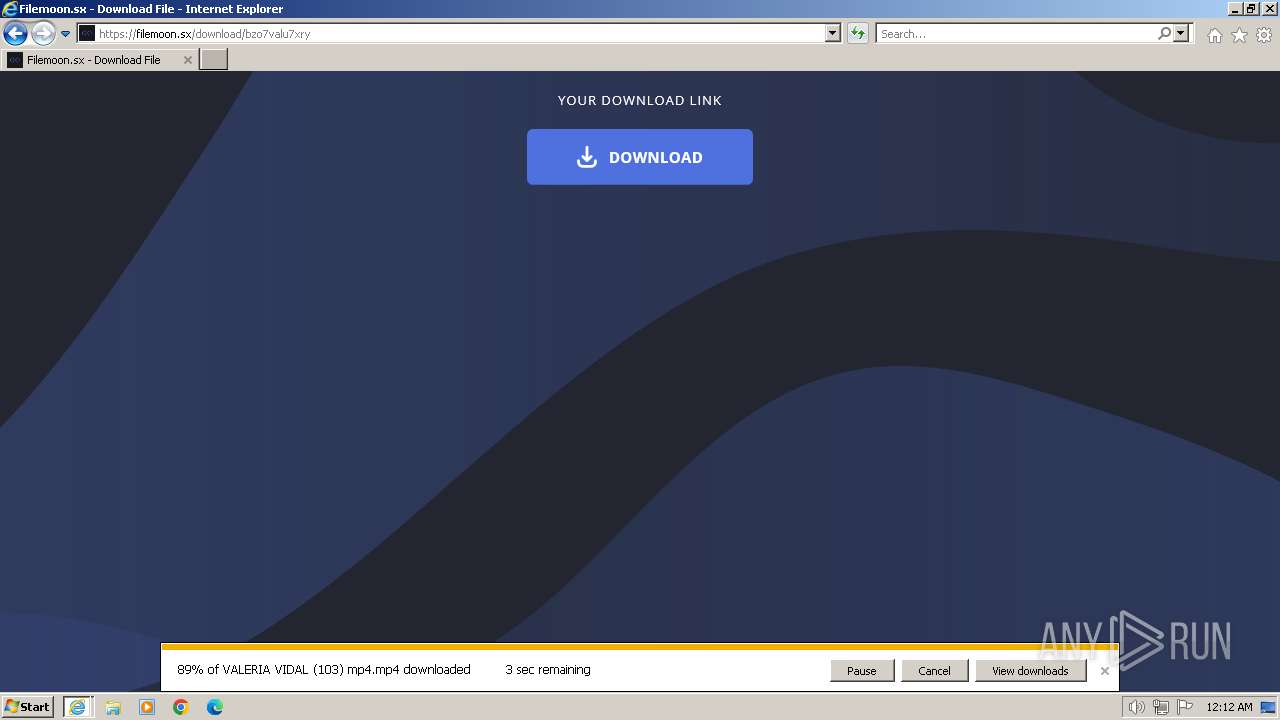The image size is (1280, 720).
Task: Open the recent pages dropdown arrow
Action: pyautogui.click(x=66, y=34)
